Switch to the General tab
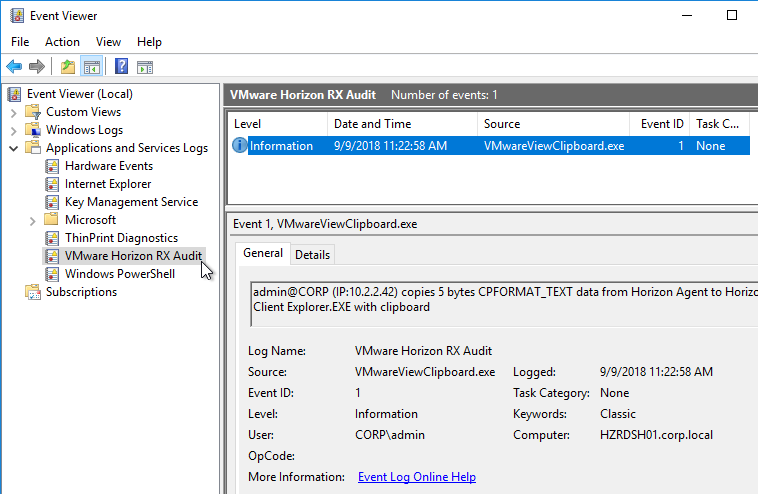 pyautogui.click(x=263, y=253)
